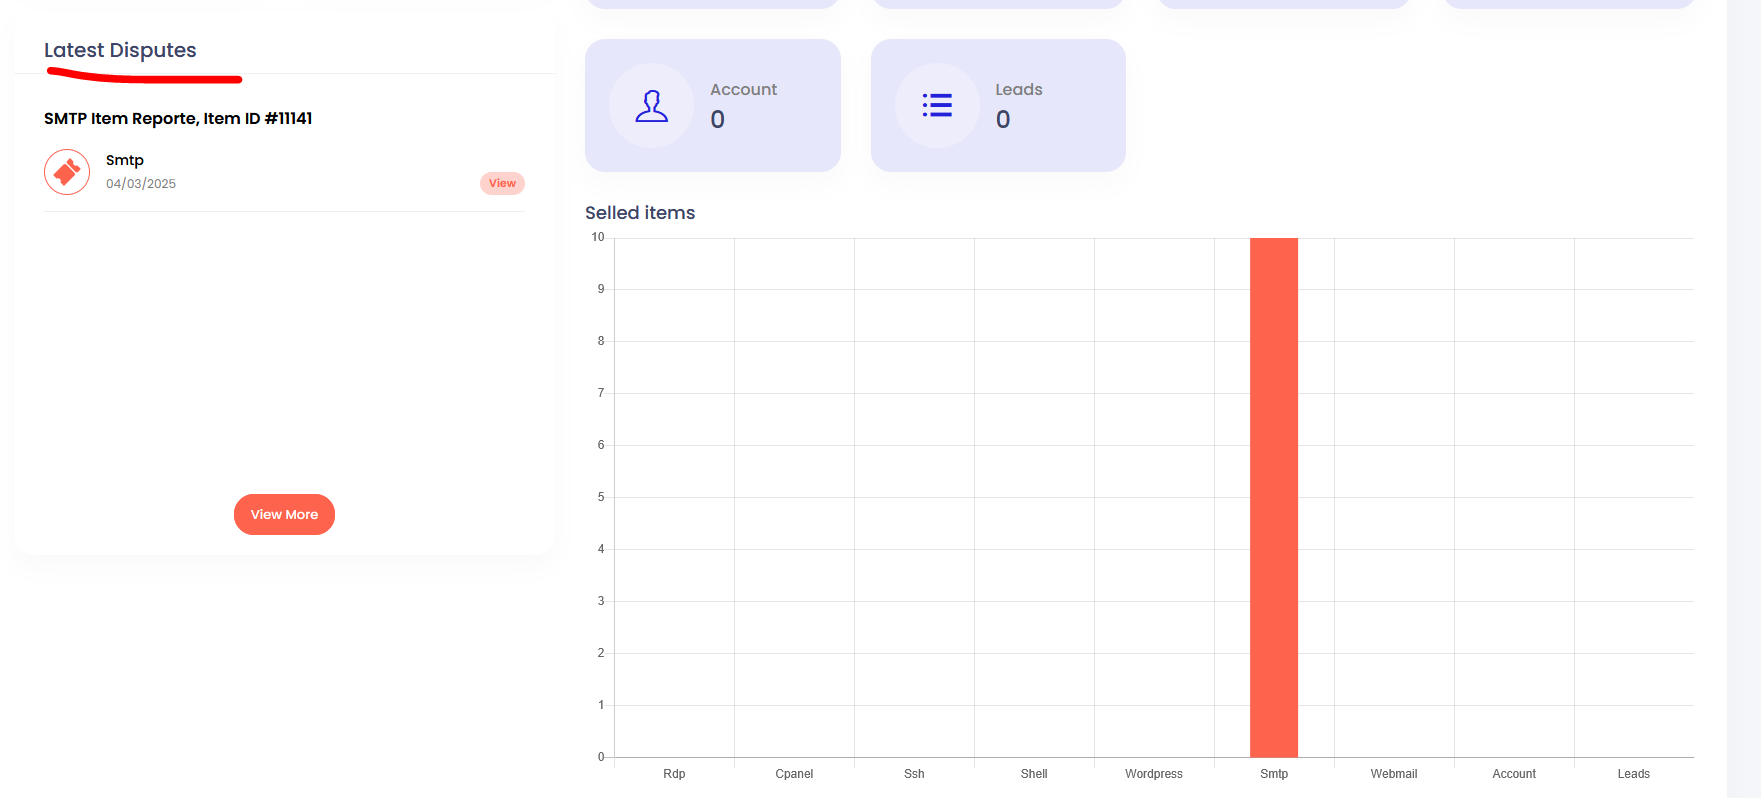Click the list icon in Leads card

point(937,106)
